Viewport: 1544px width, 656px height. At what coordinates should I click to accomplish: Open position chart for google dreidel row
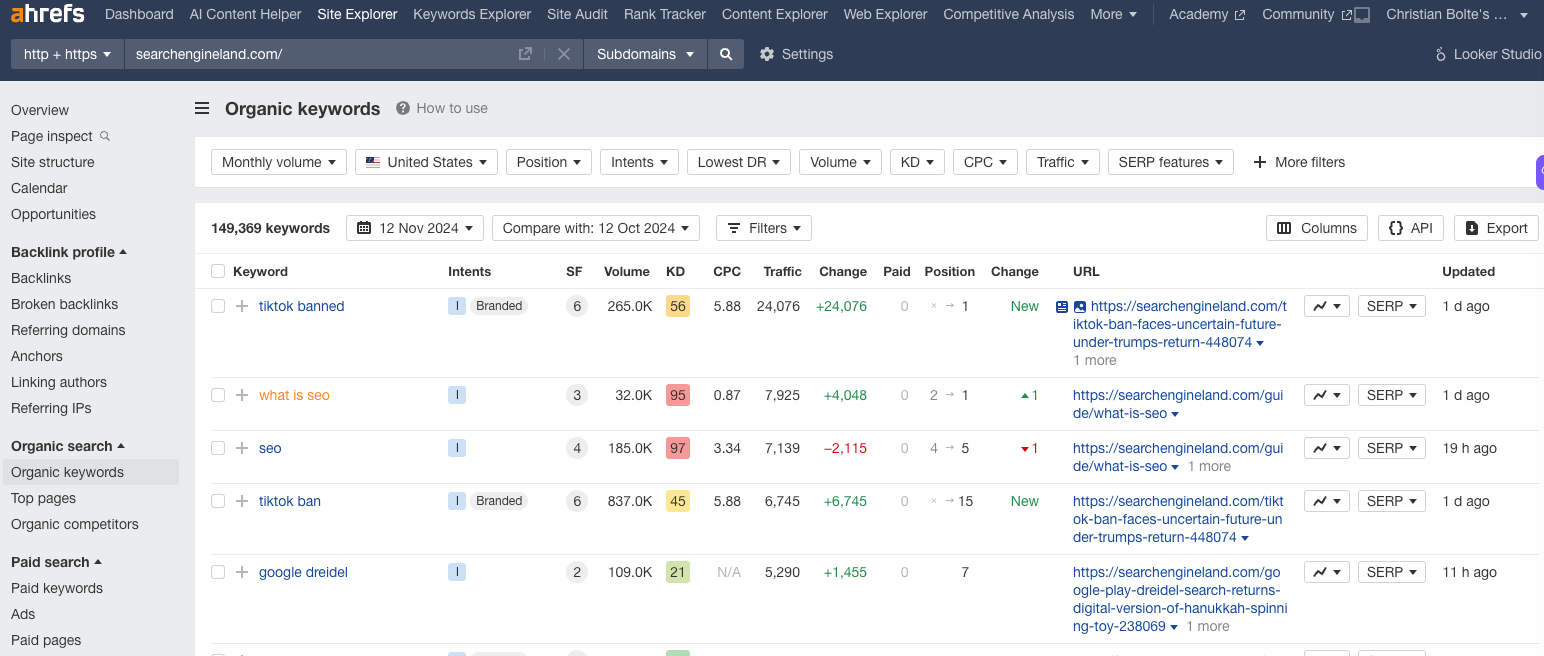click(x=1327, y=572)
